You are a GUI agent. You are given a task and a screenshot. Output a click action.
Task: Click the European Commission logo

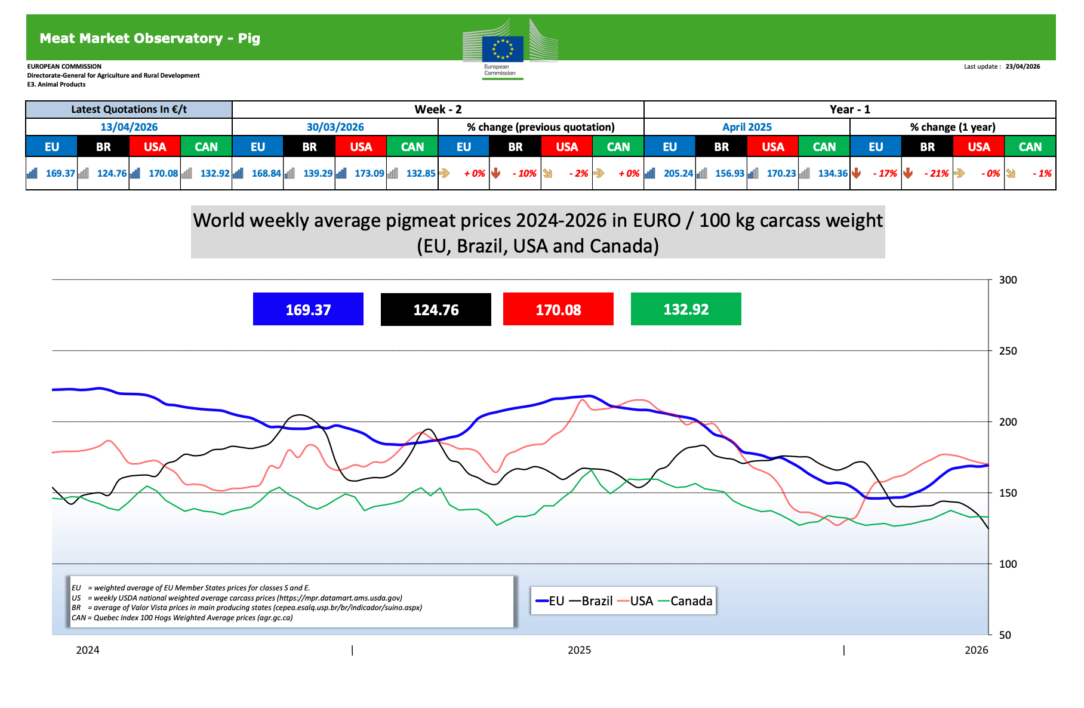tap(502, 48)
